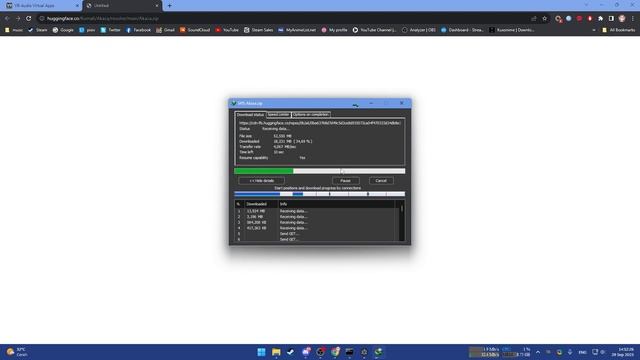Click the Info column header
The height and width of the screenshot is (360, 640).
(336, 204)
